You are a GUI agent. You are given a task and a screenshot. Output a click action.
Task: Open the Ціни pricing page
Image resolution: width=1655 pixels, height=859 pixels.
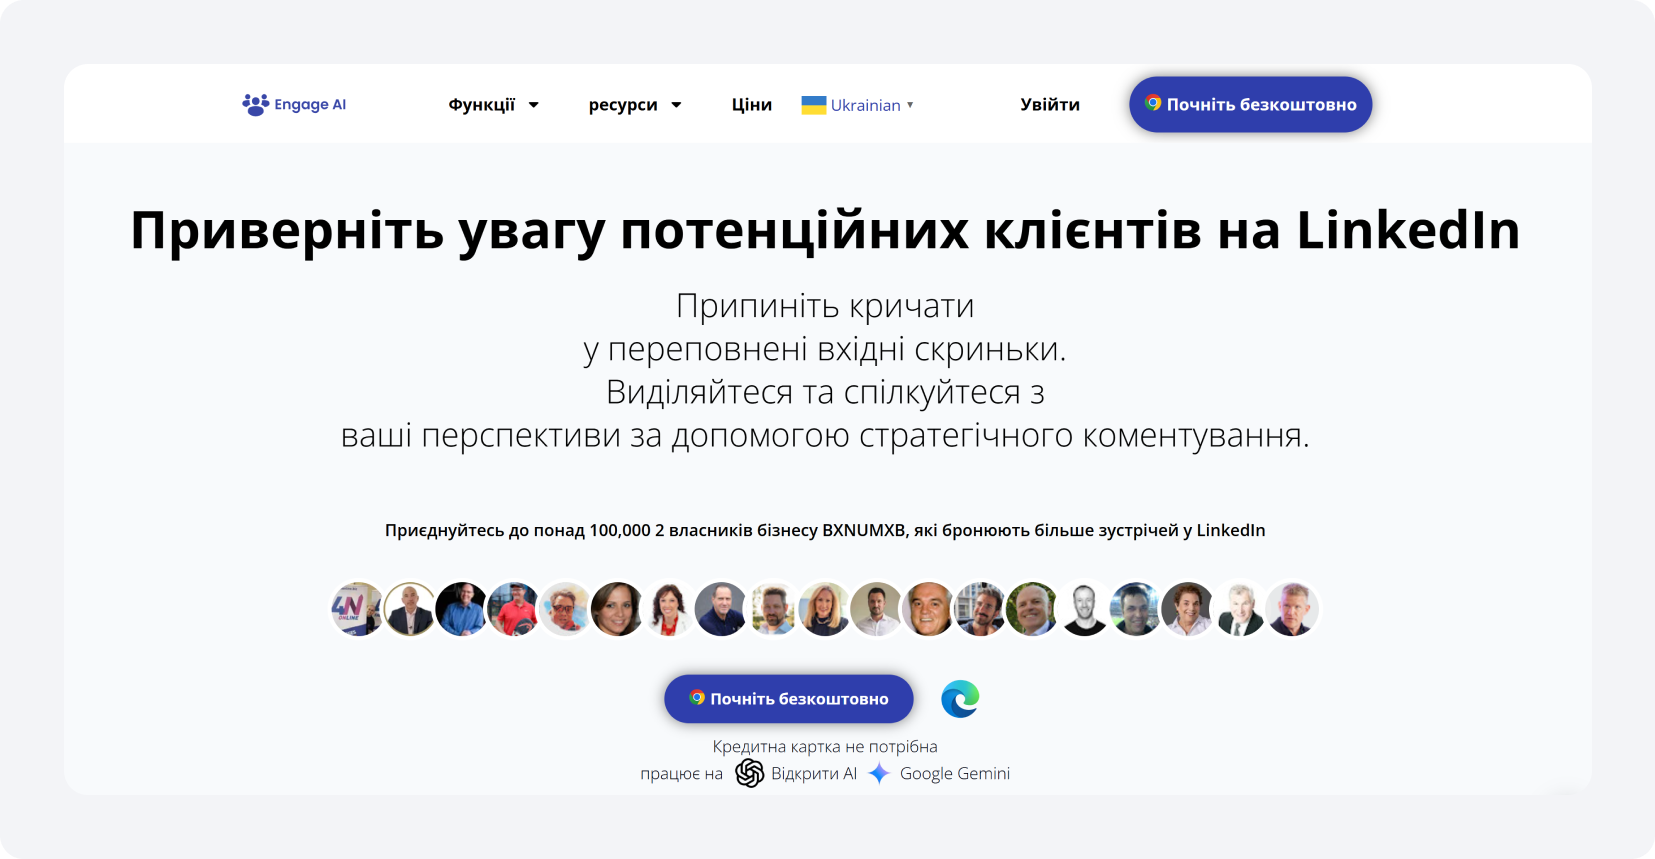[x=752, y=104]
